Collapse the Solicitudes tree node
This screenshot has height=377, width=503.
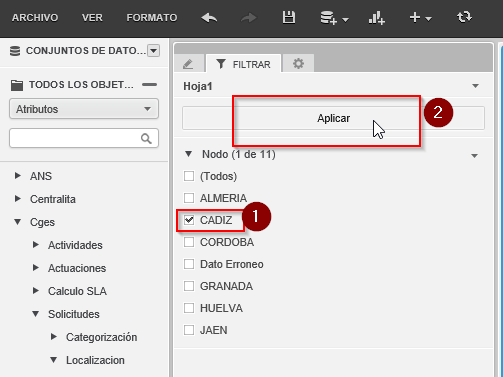coord(36,314)
